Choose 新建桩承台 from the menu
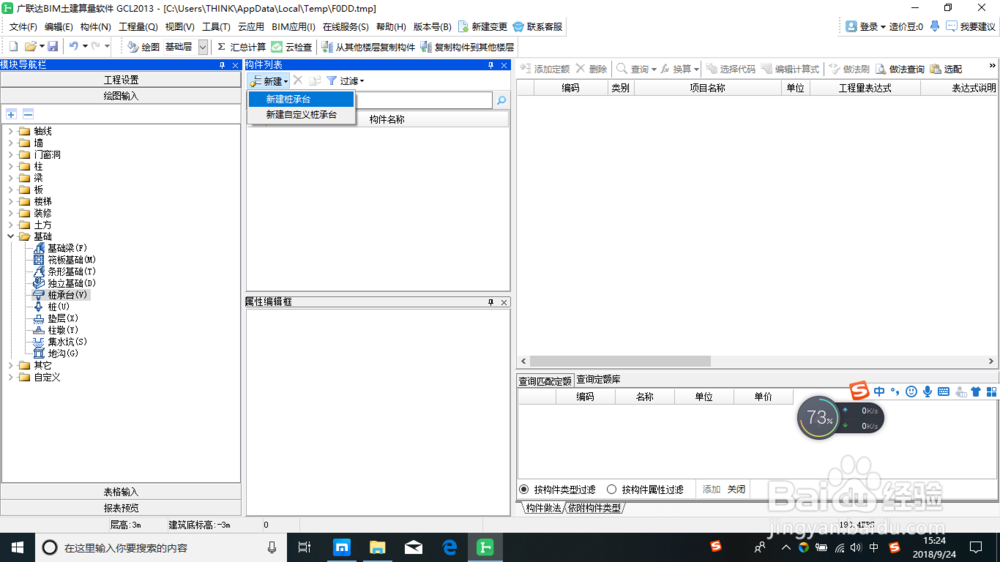Viewport: 1000px width, 562px height. coord(301,99)
